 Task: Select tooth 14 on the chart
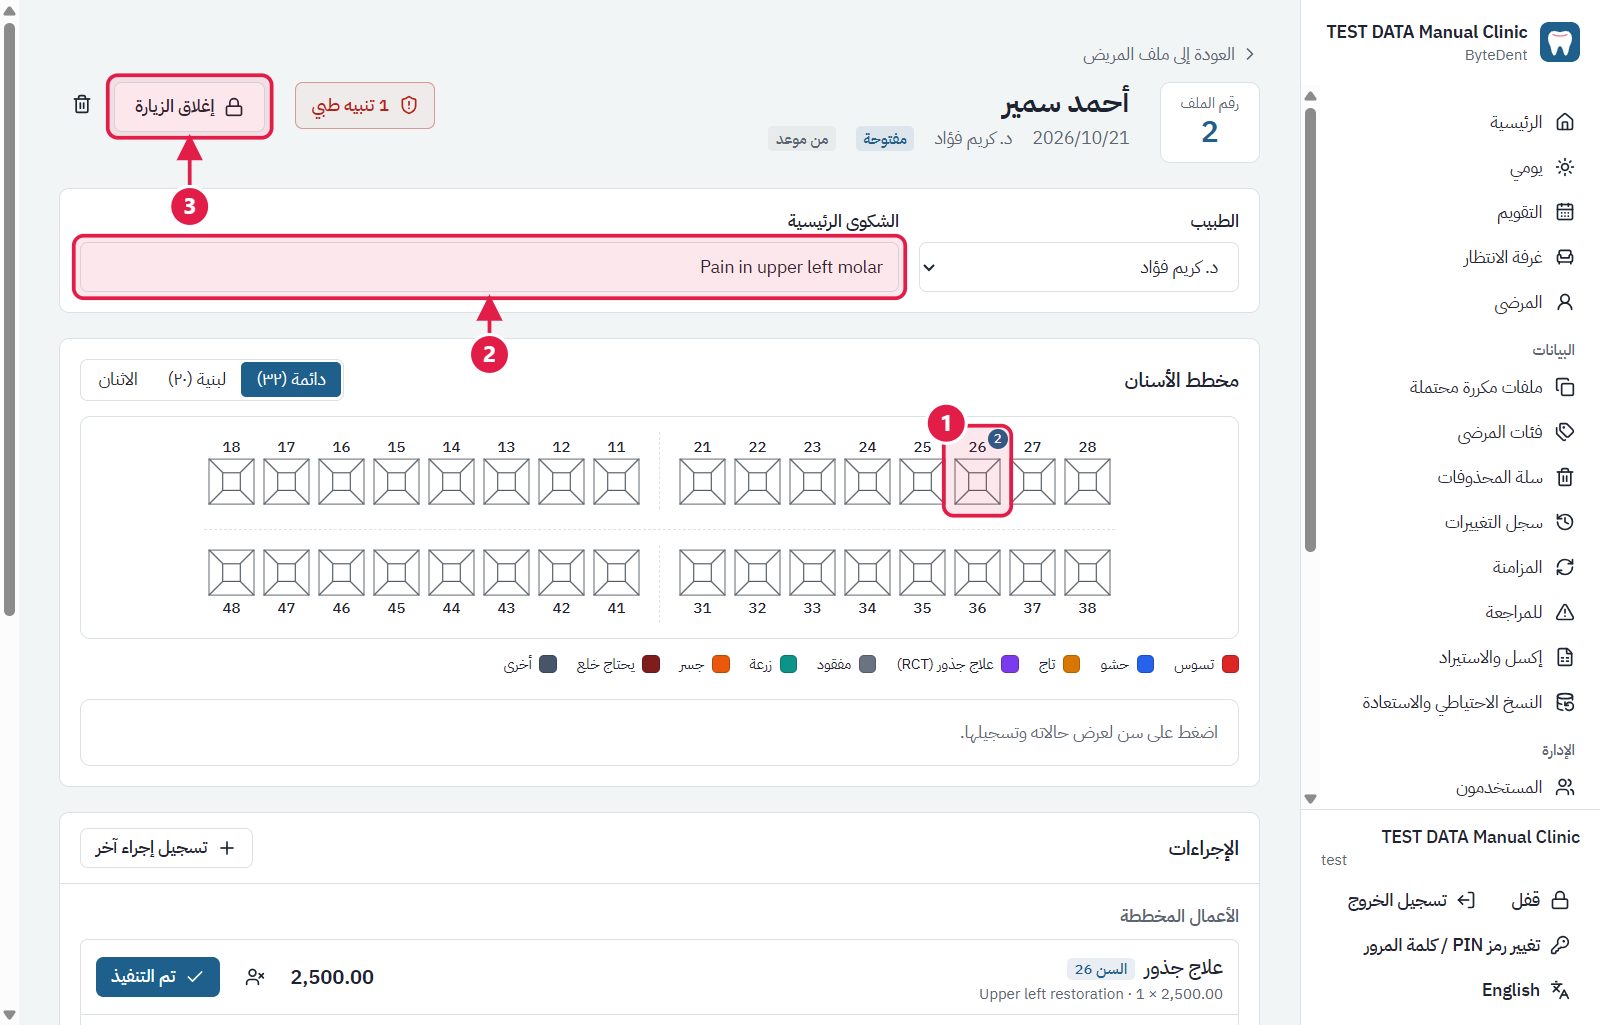point(451,482)
